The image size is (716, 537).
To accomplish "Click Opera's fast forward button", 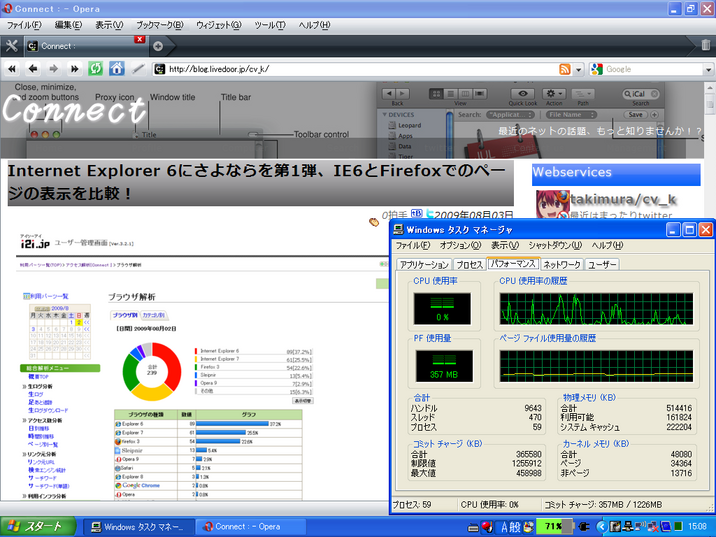I will coord(74,69).
